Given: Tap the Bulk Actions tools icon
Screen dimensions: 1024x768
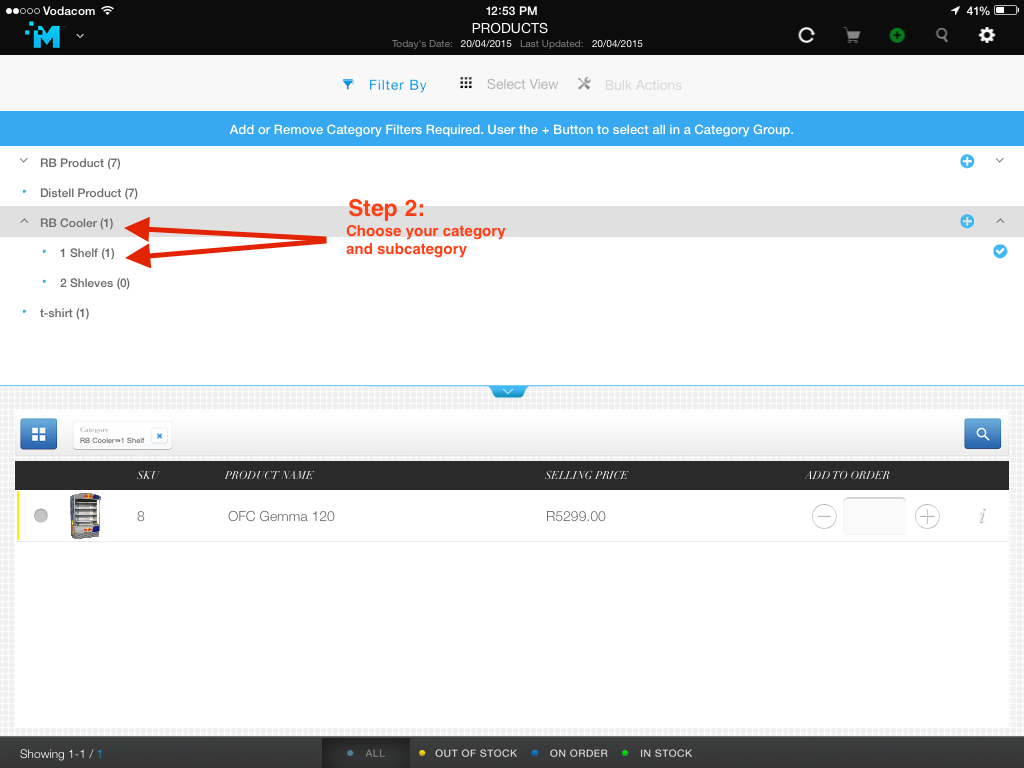Looking at the screenshot, I should (584, 84).
